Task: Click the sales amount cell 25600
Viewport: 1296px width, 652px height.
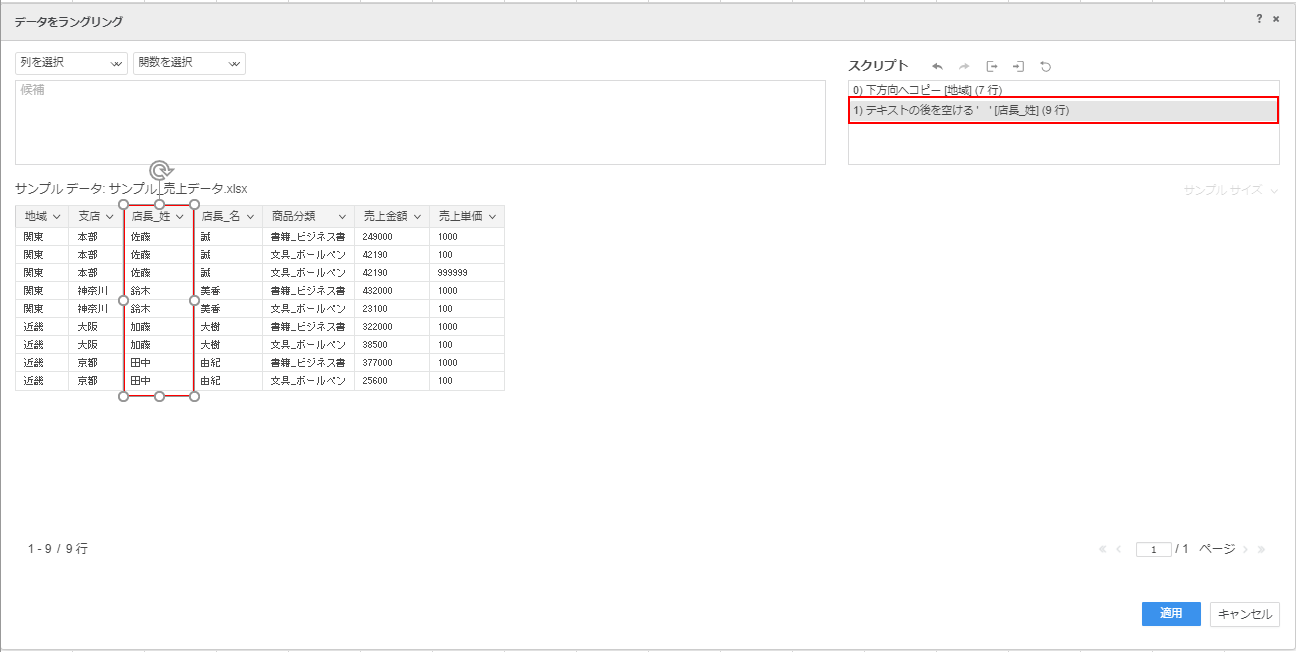Action: coord(392,381)
